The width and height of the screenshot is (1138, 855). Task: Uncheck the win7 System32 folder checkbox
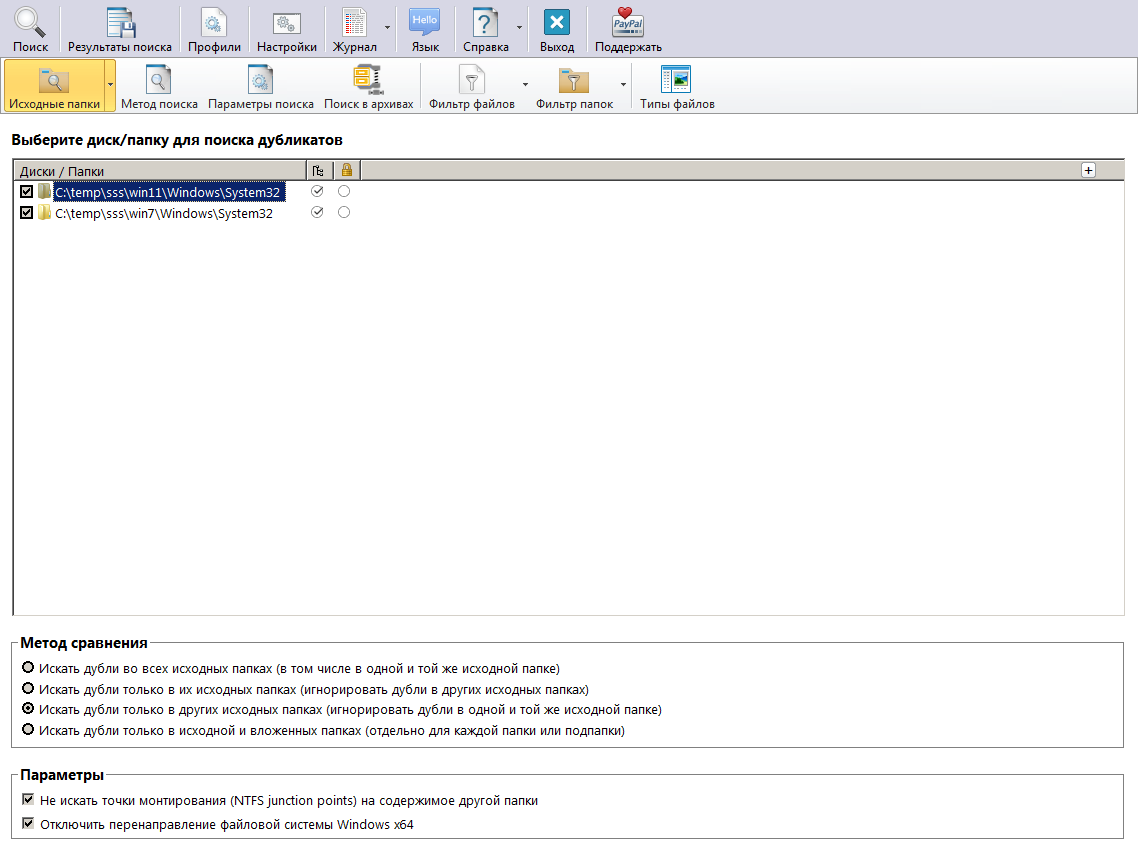click(27, 213)
